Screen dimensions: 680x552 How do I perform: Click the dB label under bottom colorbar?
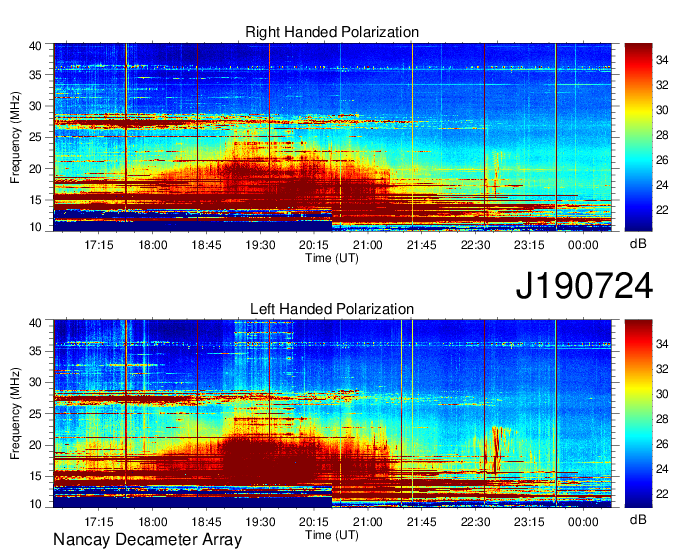[x=638, y=519]
